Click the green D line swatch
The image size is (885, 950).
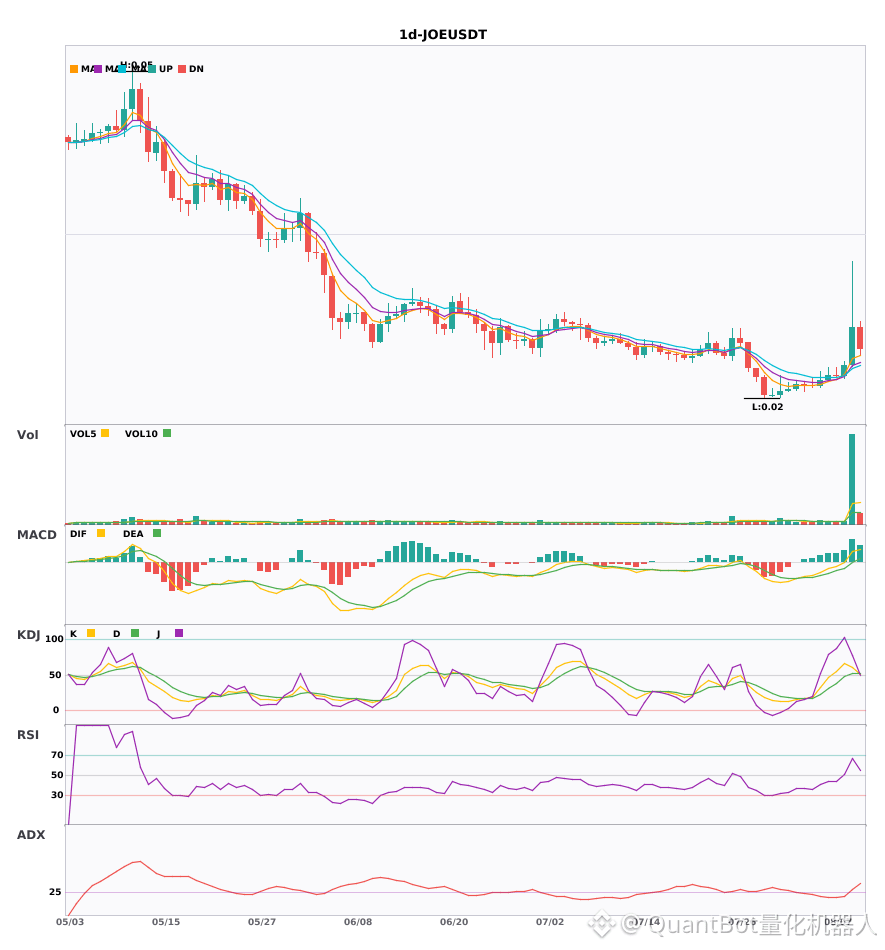tap(135, 633)
